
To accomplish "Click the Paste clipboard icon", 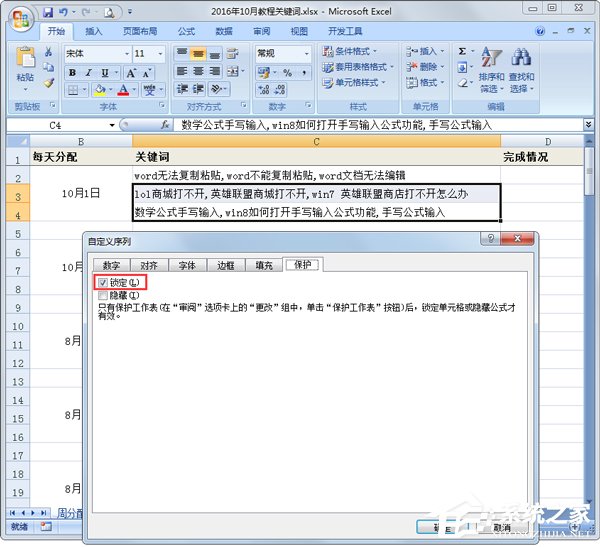I will coord(24,62).
